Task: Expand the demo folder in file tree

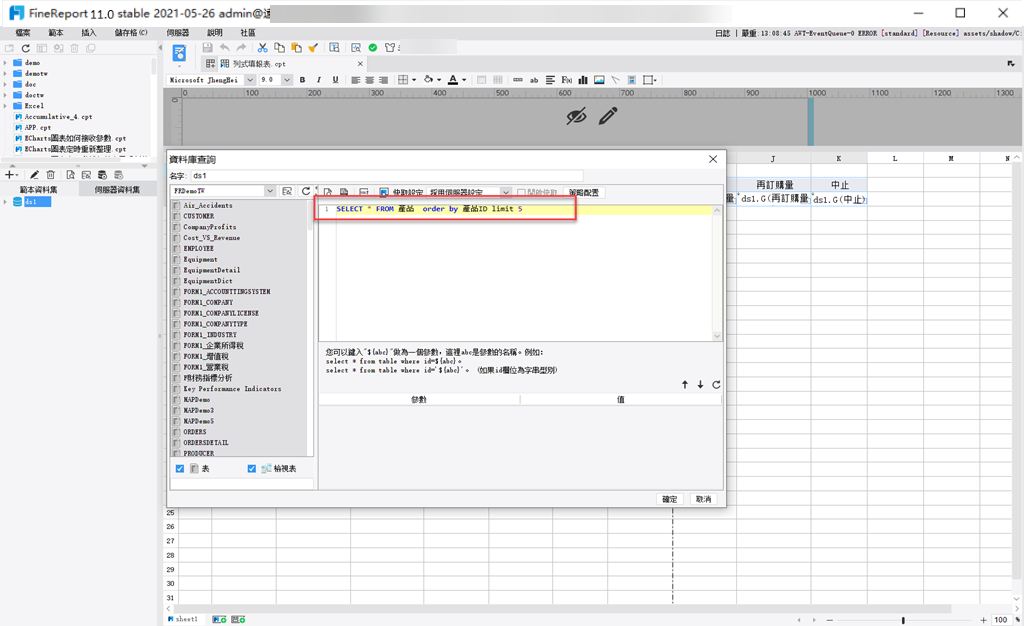Action: point(5,63)
